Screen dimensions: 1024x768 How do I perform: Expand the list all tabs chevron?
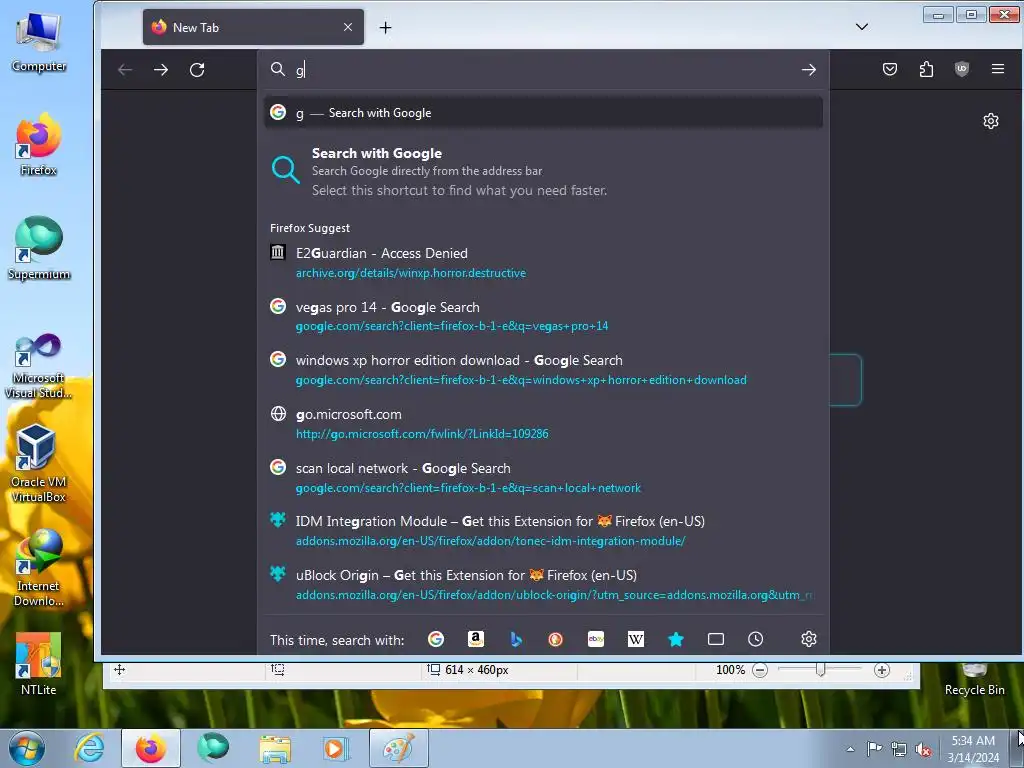862,27
